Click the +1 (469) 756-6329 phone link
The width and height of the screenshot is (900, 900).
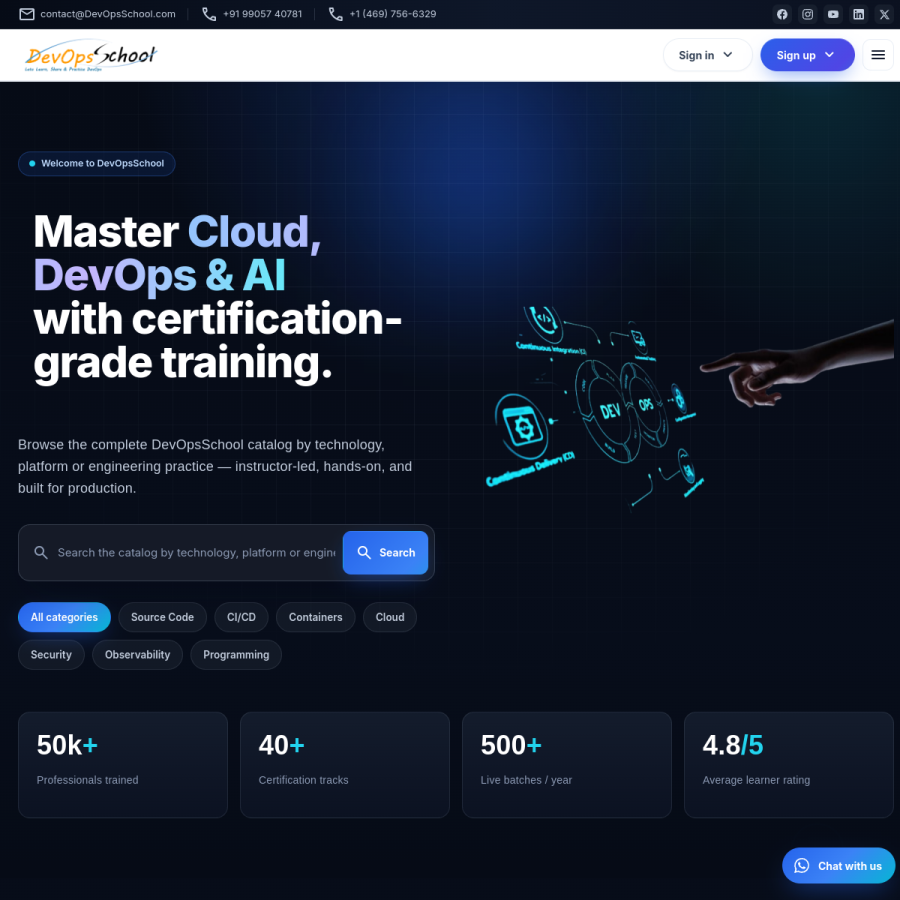393,14
